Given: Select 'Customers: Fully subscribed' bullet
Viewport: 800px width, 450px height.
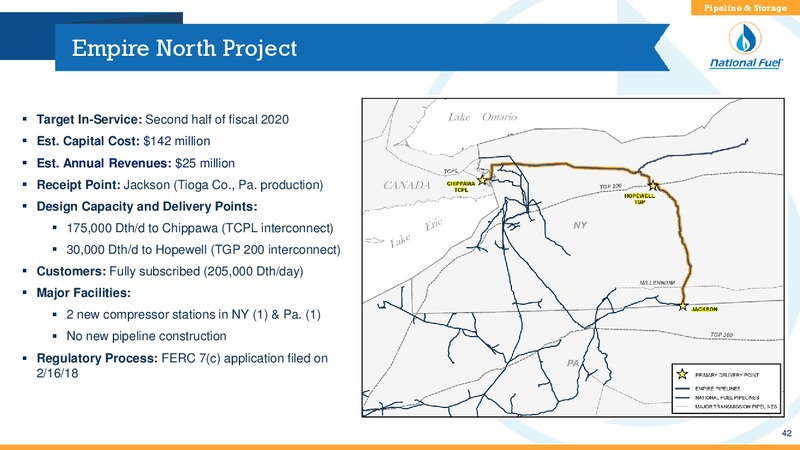Looking at the screenshot, I should (170, 271).
